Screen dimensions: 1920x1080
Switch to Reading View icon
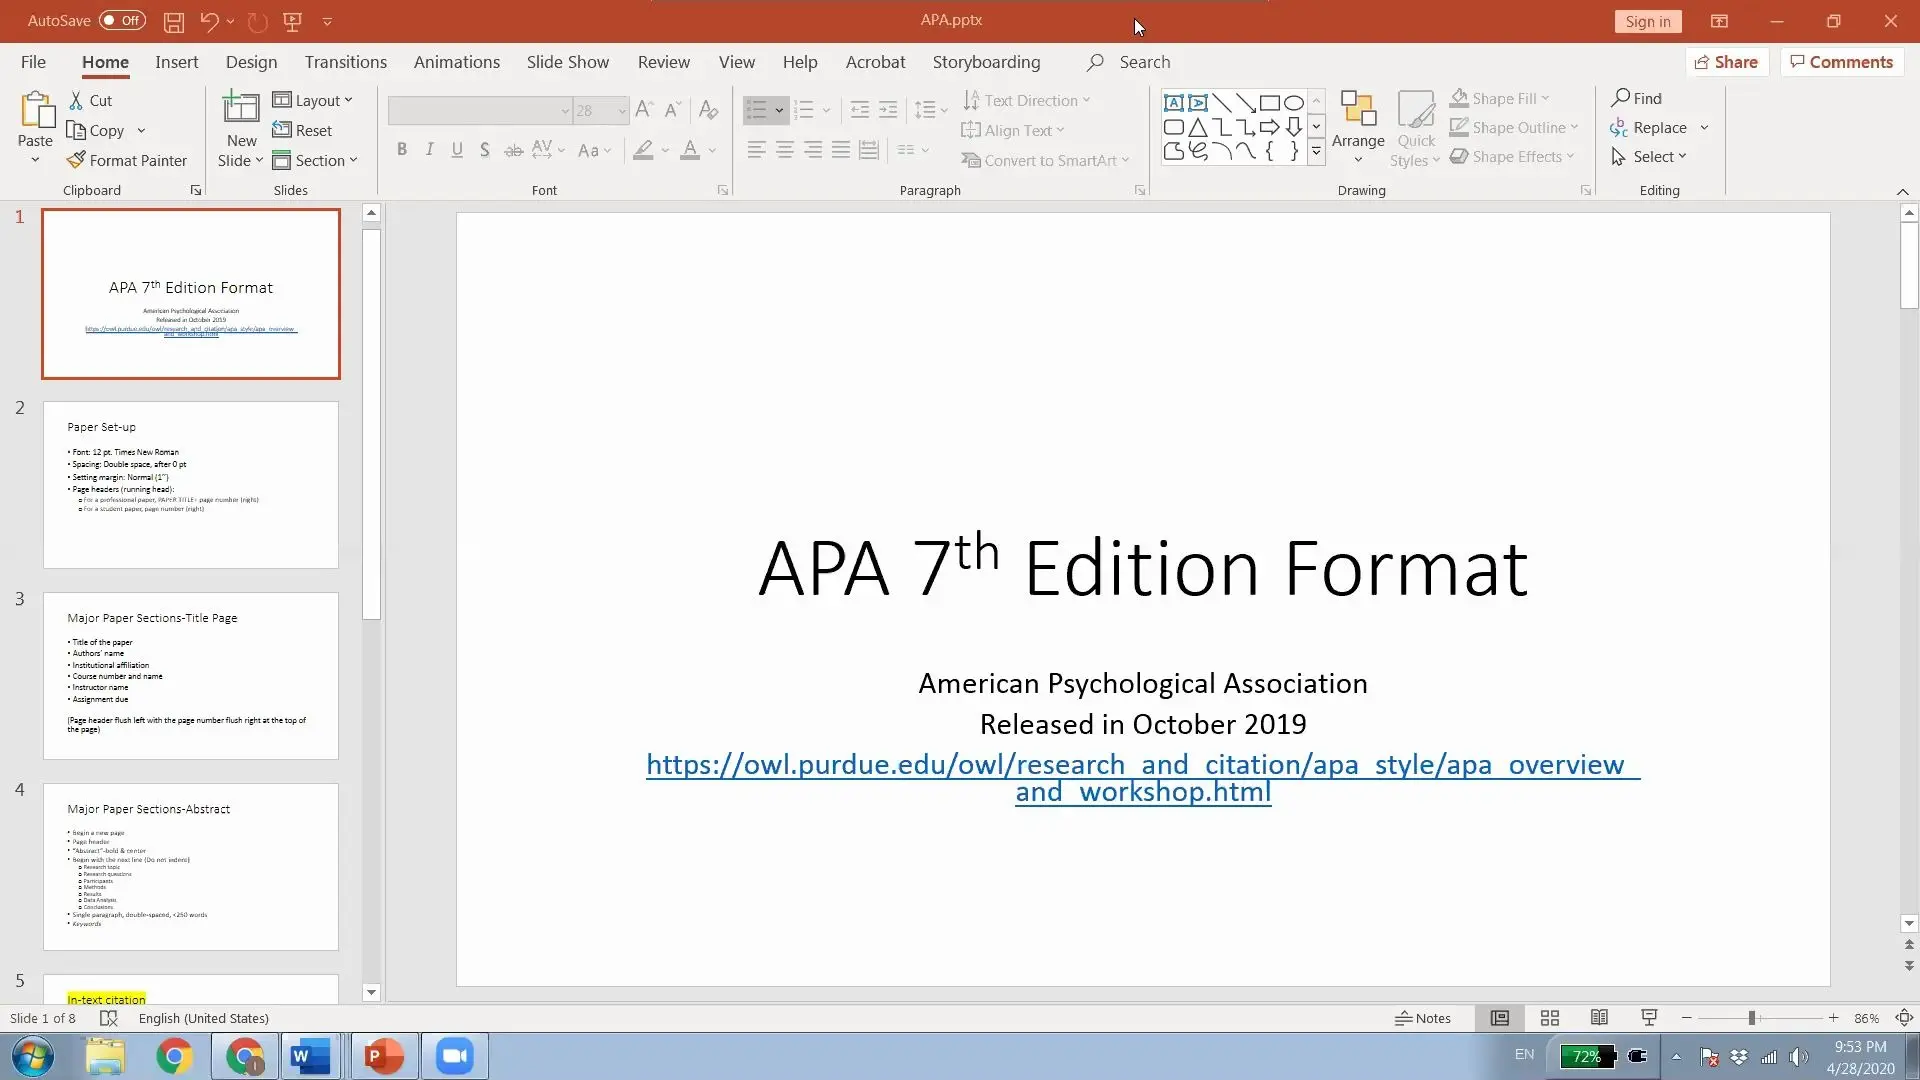[x=1599, y=1018]
